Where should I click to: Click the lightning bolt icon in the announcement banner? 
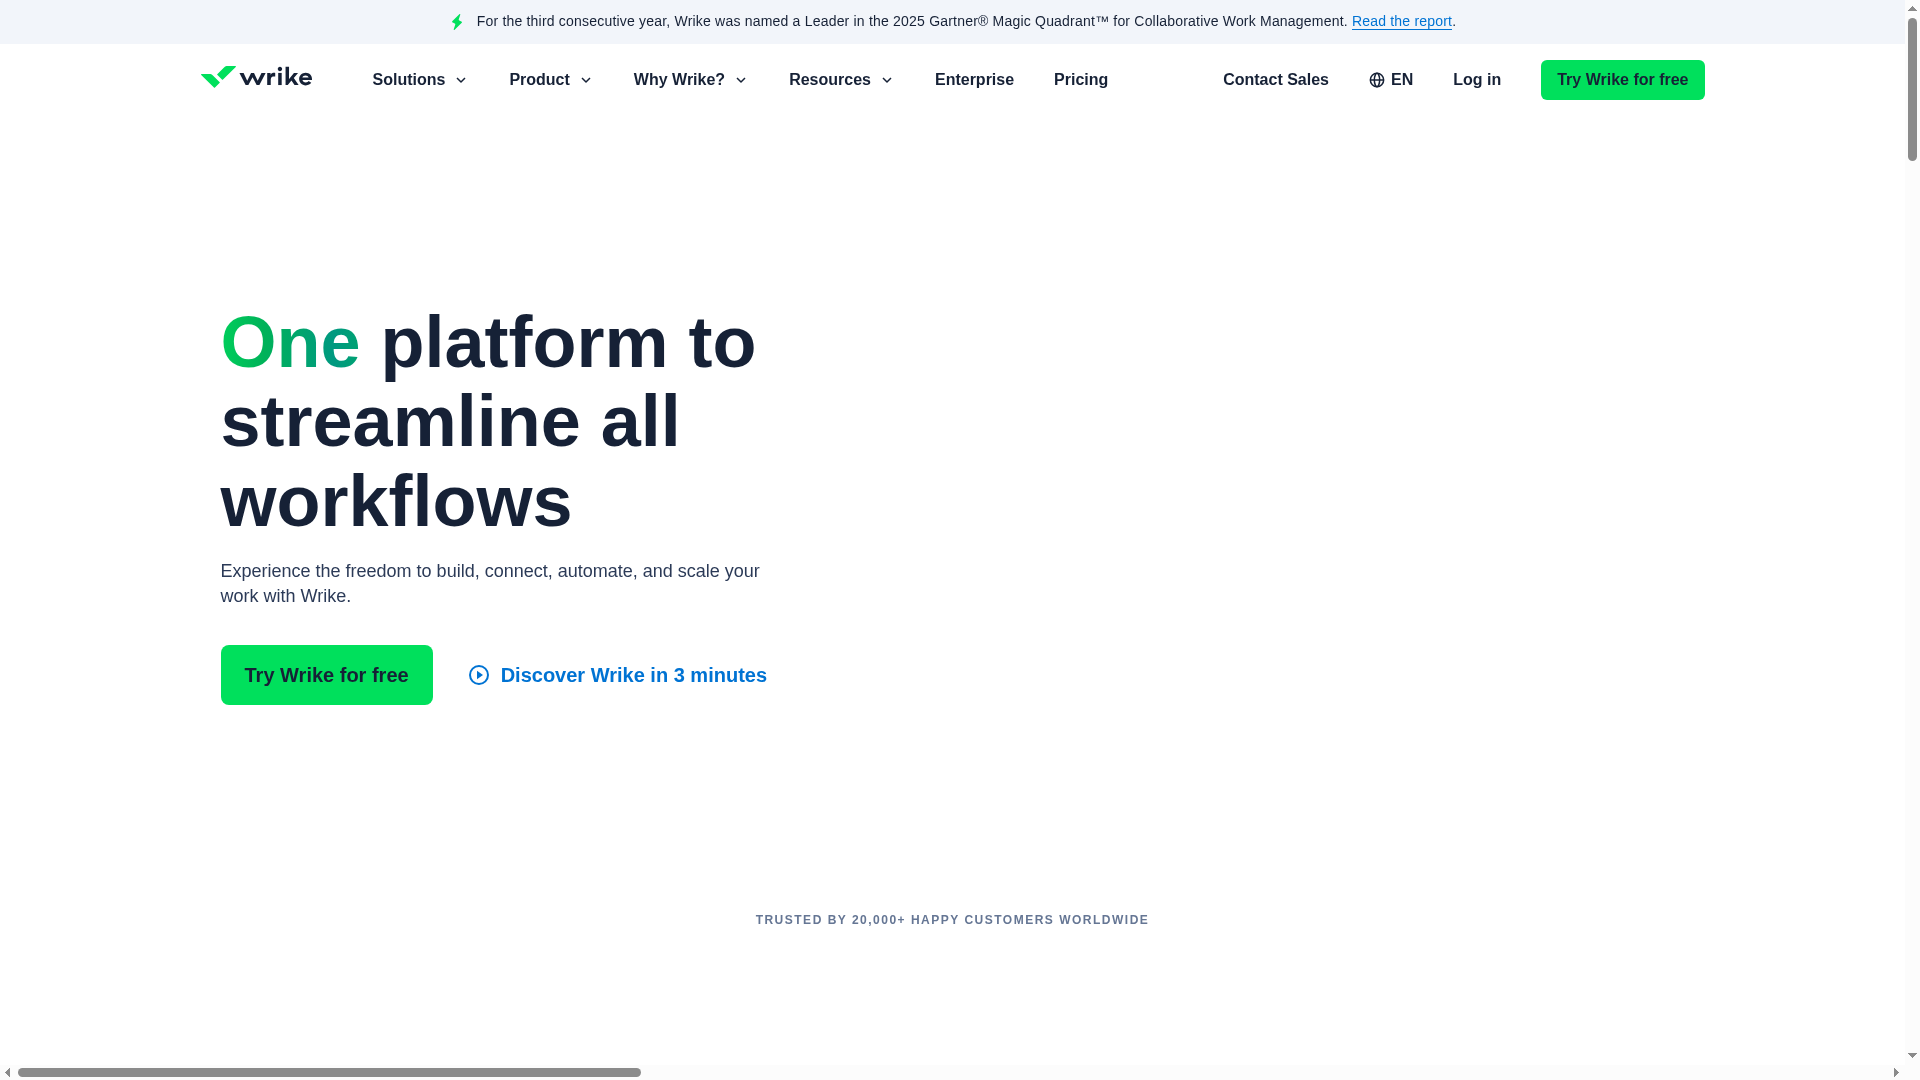pyautogui.click(x=457, y=21)
